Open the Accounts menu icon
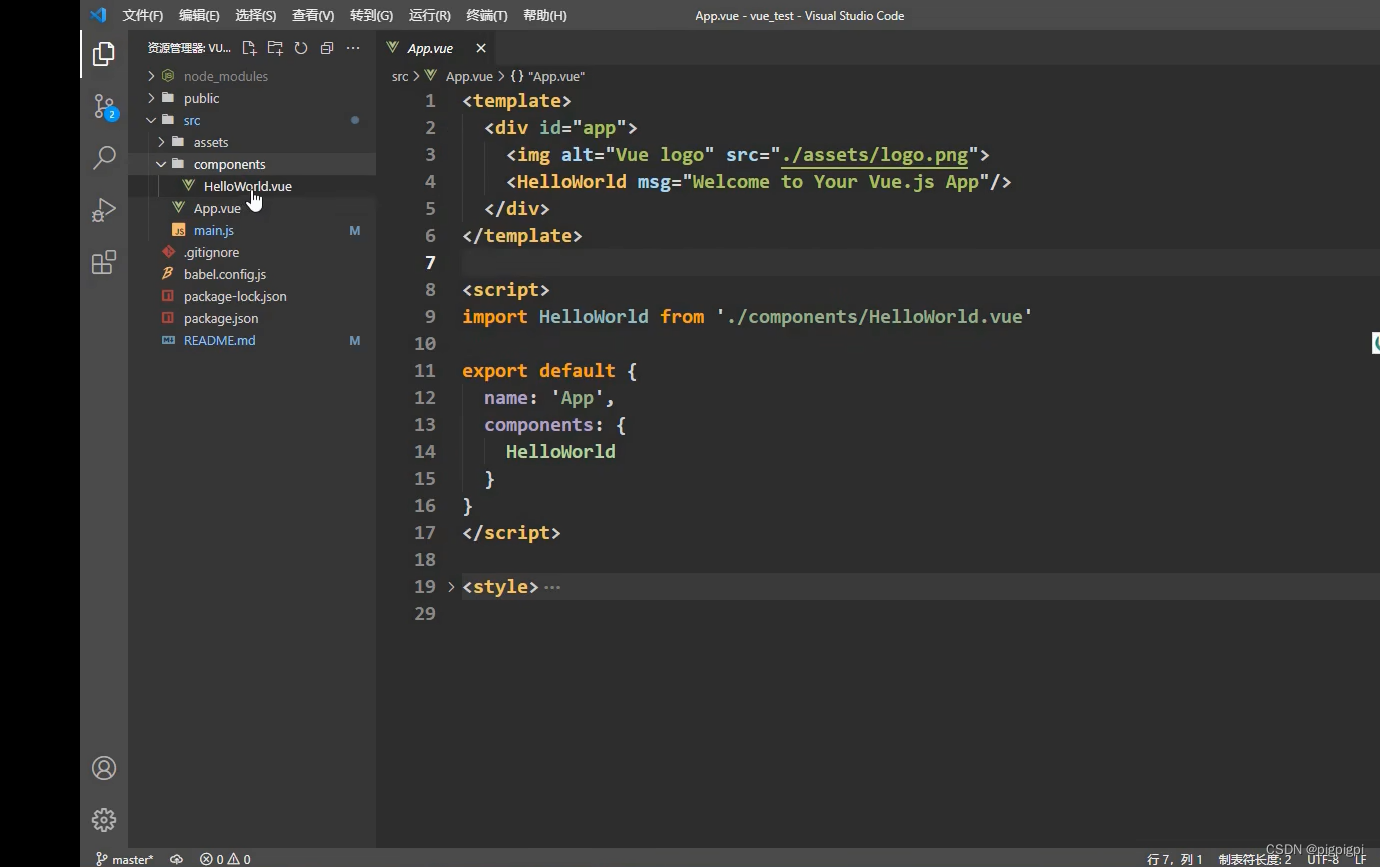The image size is (1380, 867). 104,768
